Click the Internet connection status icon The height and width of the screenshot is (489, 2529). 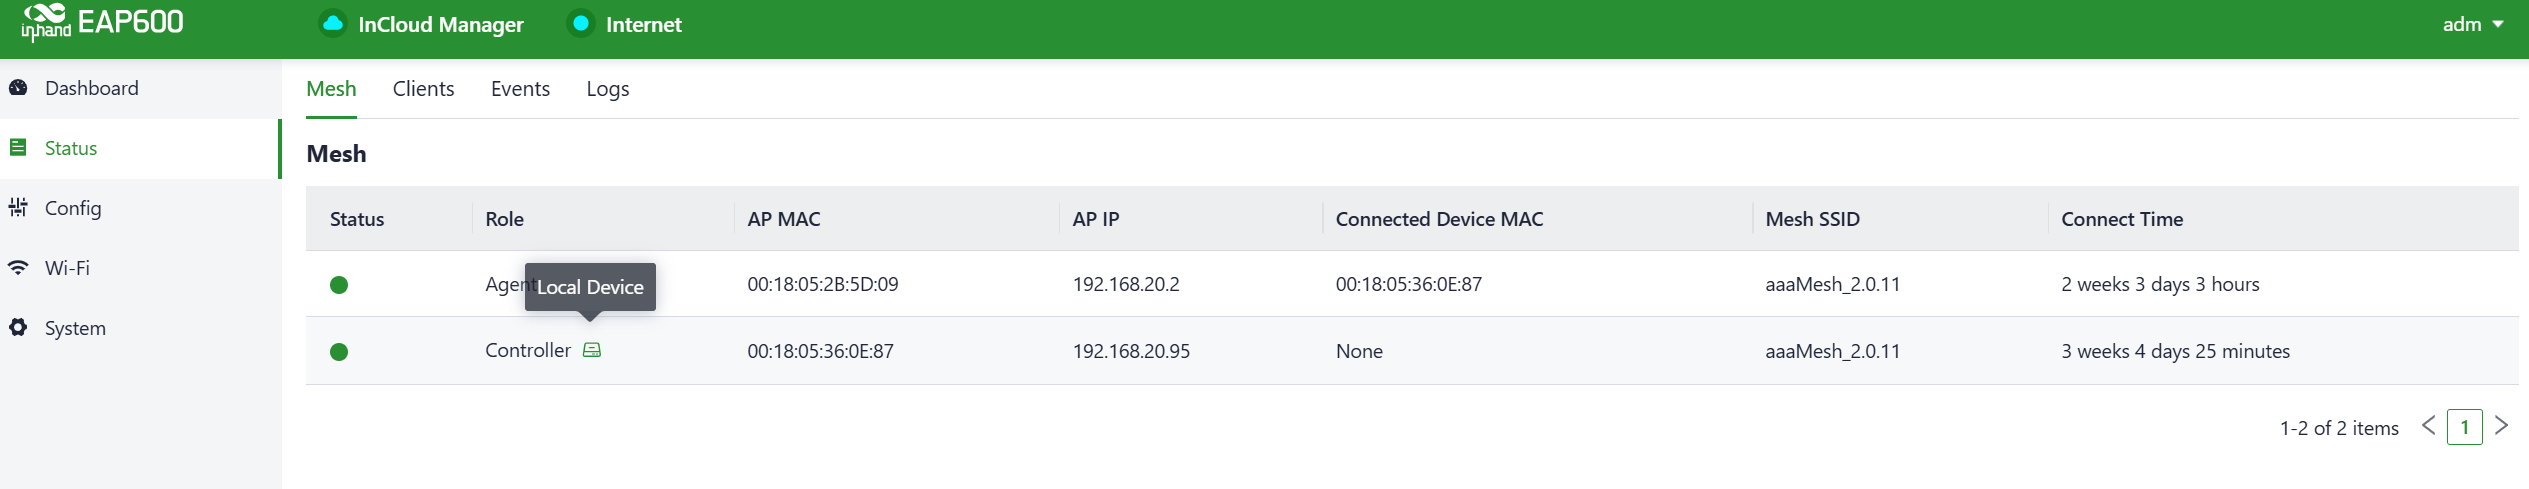[580, 24]
